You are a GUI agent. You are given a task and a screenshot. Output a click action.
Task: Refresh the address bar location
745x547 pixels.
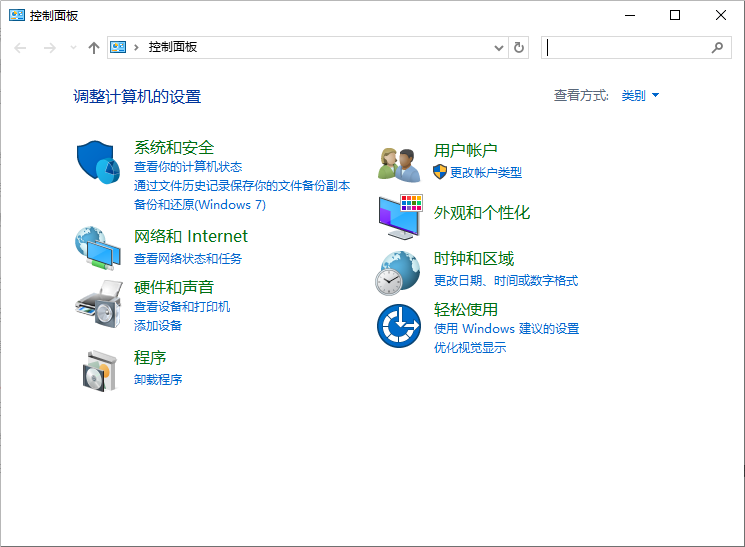coord(519,47)
